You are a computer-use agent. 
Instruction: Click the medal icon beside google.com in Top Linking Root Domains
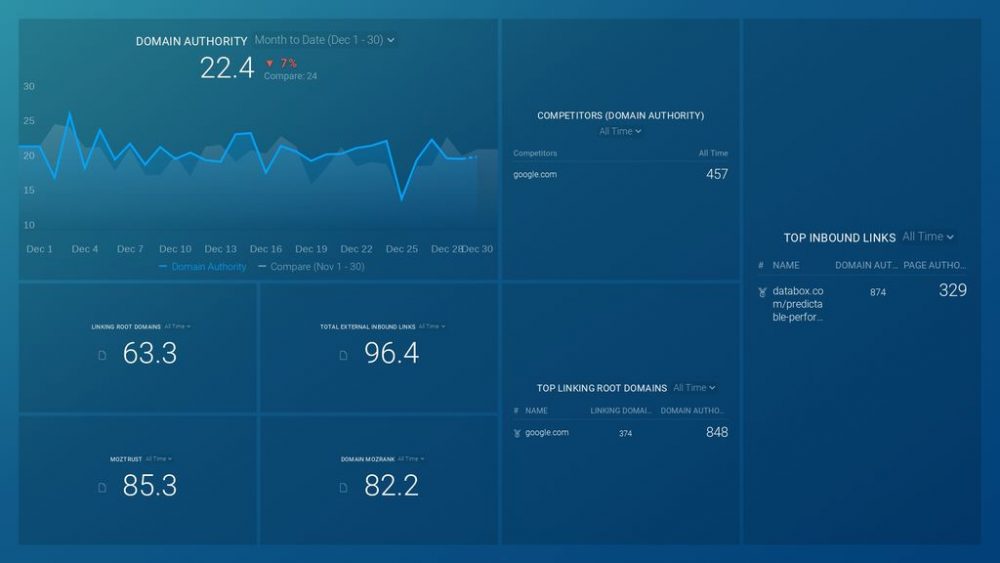[517, 433]
